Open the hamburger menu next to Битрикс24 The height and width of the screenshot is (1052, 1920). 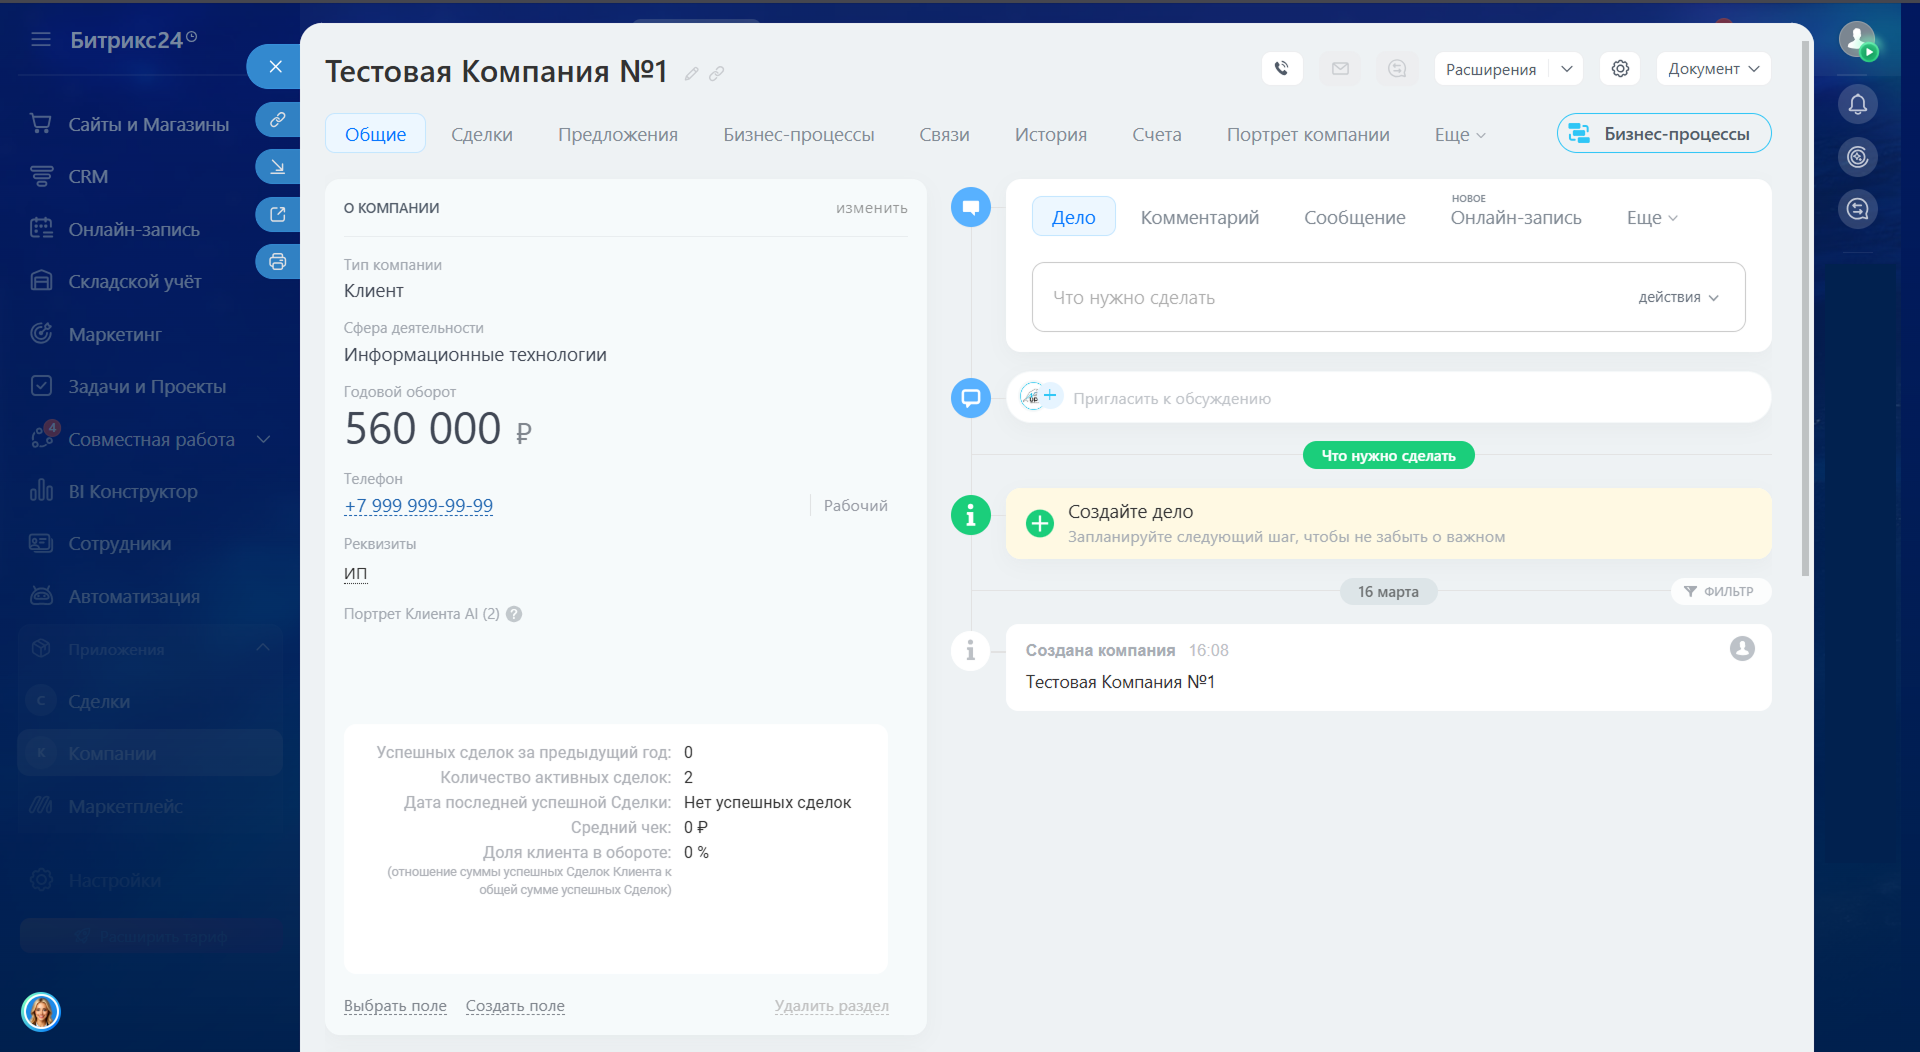tap(41, 40)
